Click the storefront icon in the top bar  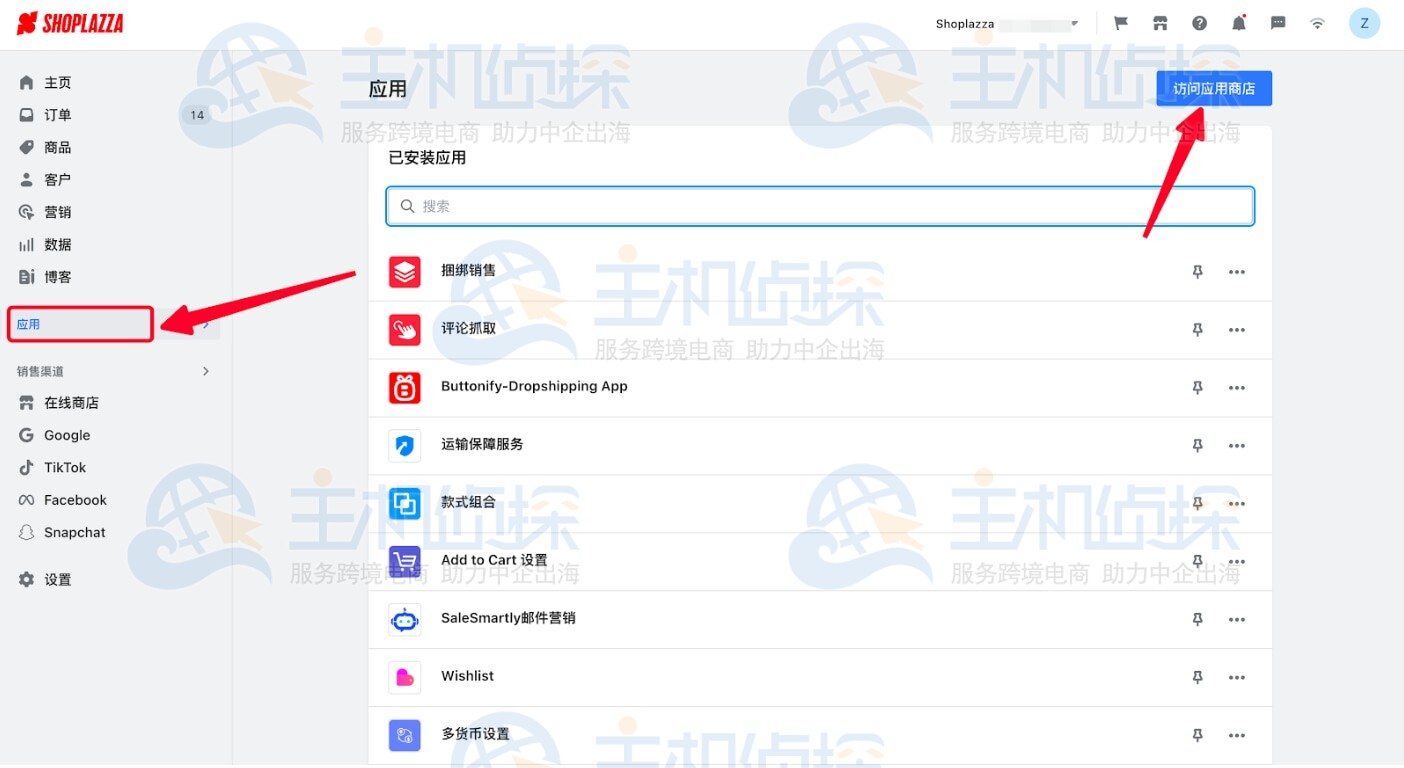point(1160,22)
